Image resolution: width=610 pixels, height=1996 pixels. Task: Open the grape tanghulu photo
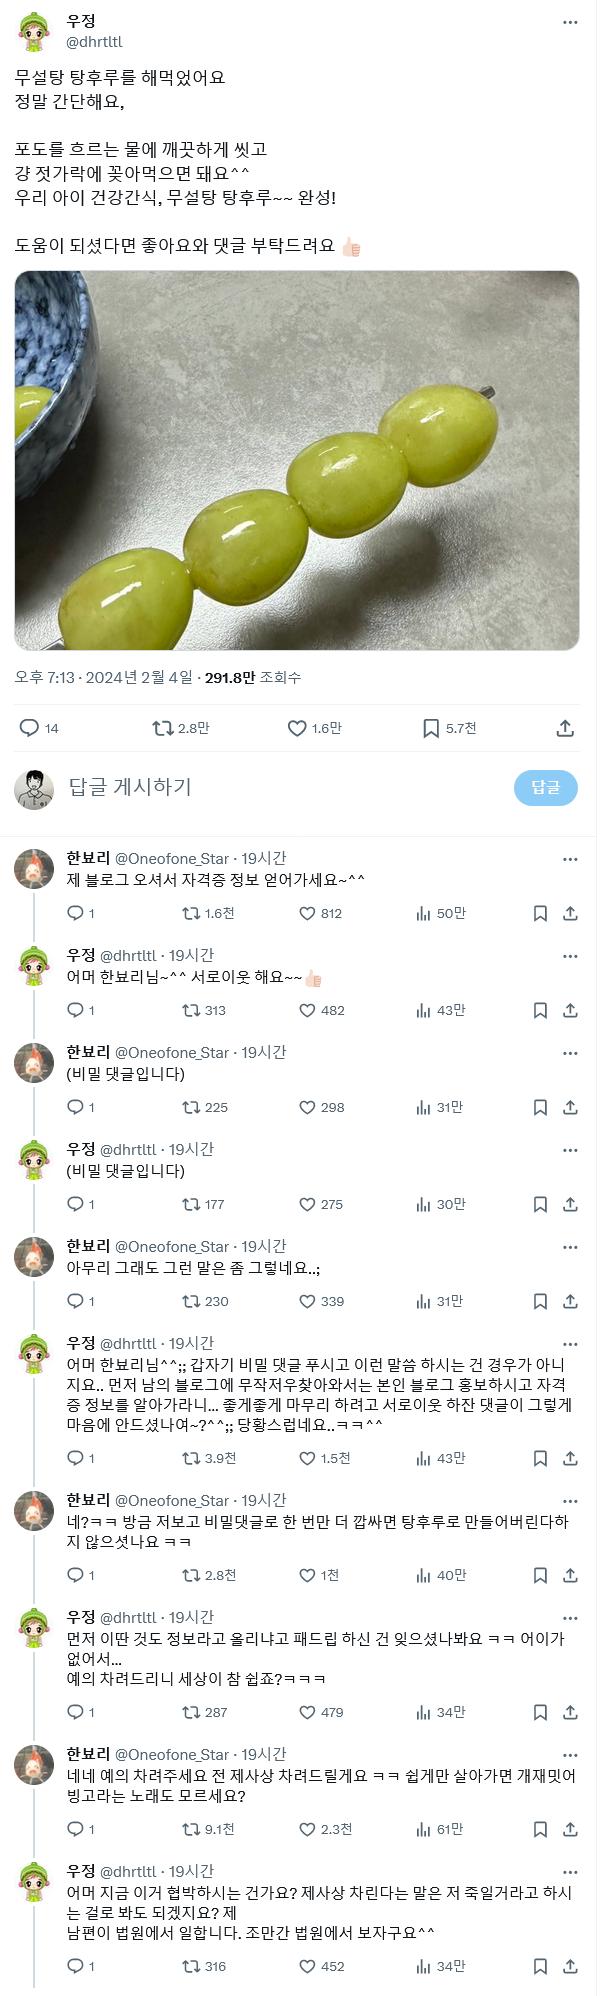(297, 460)
